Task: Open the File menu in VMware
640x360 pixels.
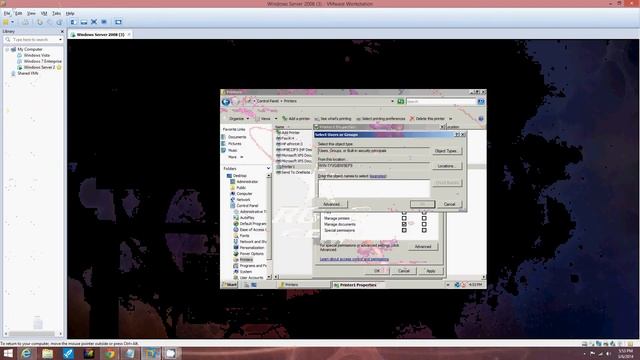Action: (7, 13)
